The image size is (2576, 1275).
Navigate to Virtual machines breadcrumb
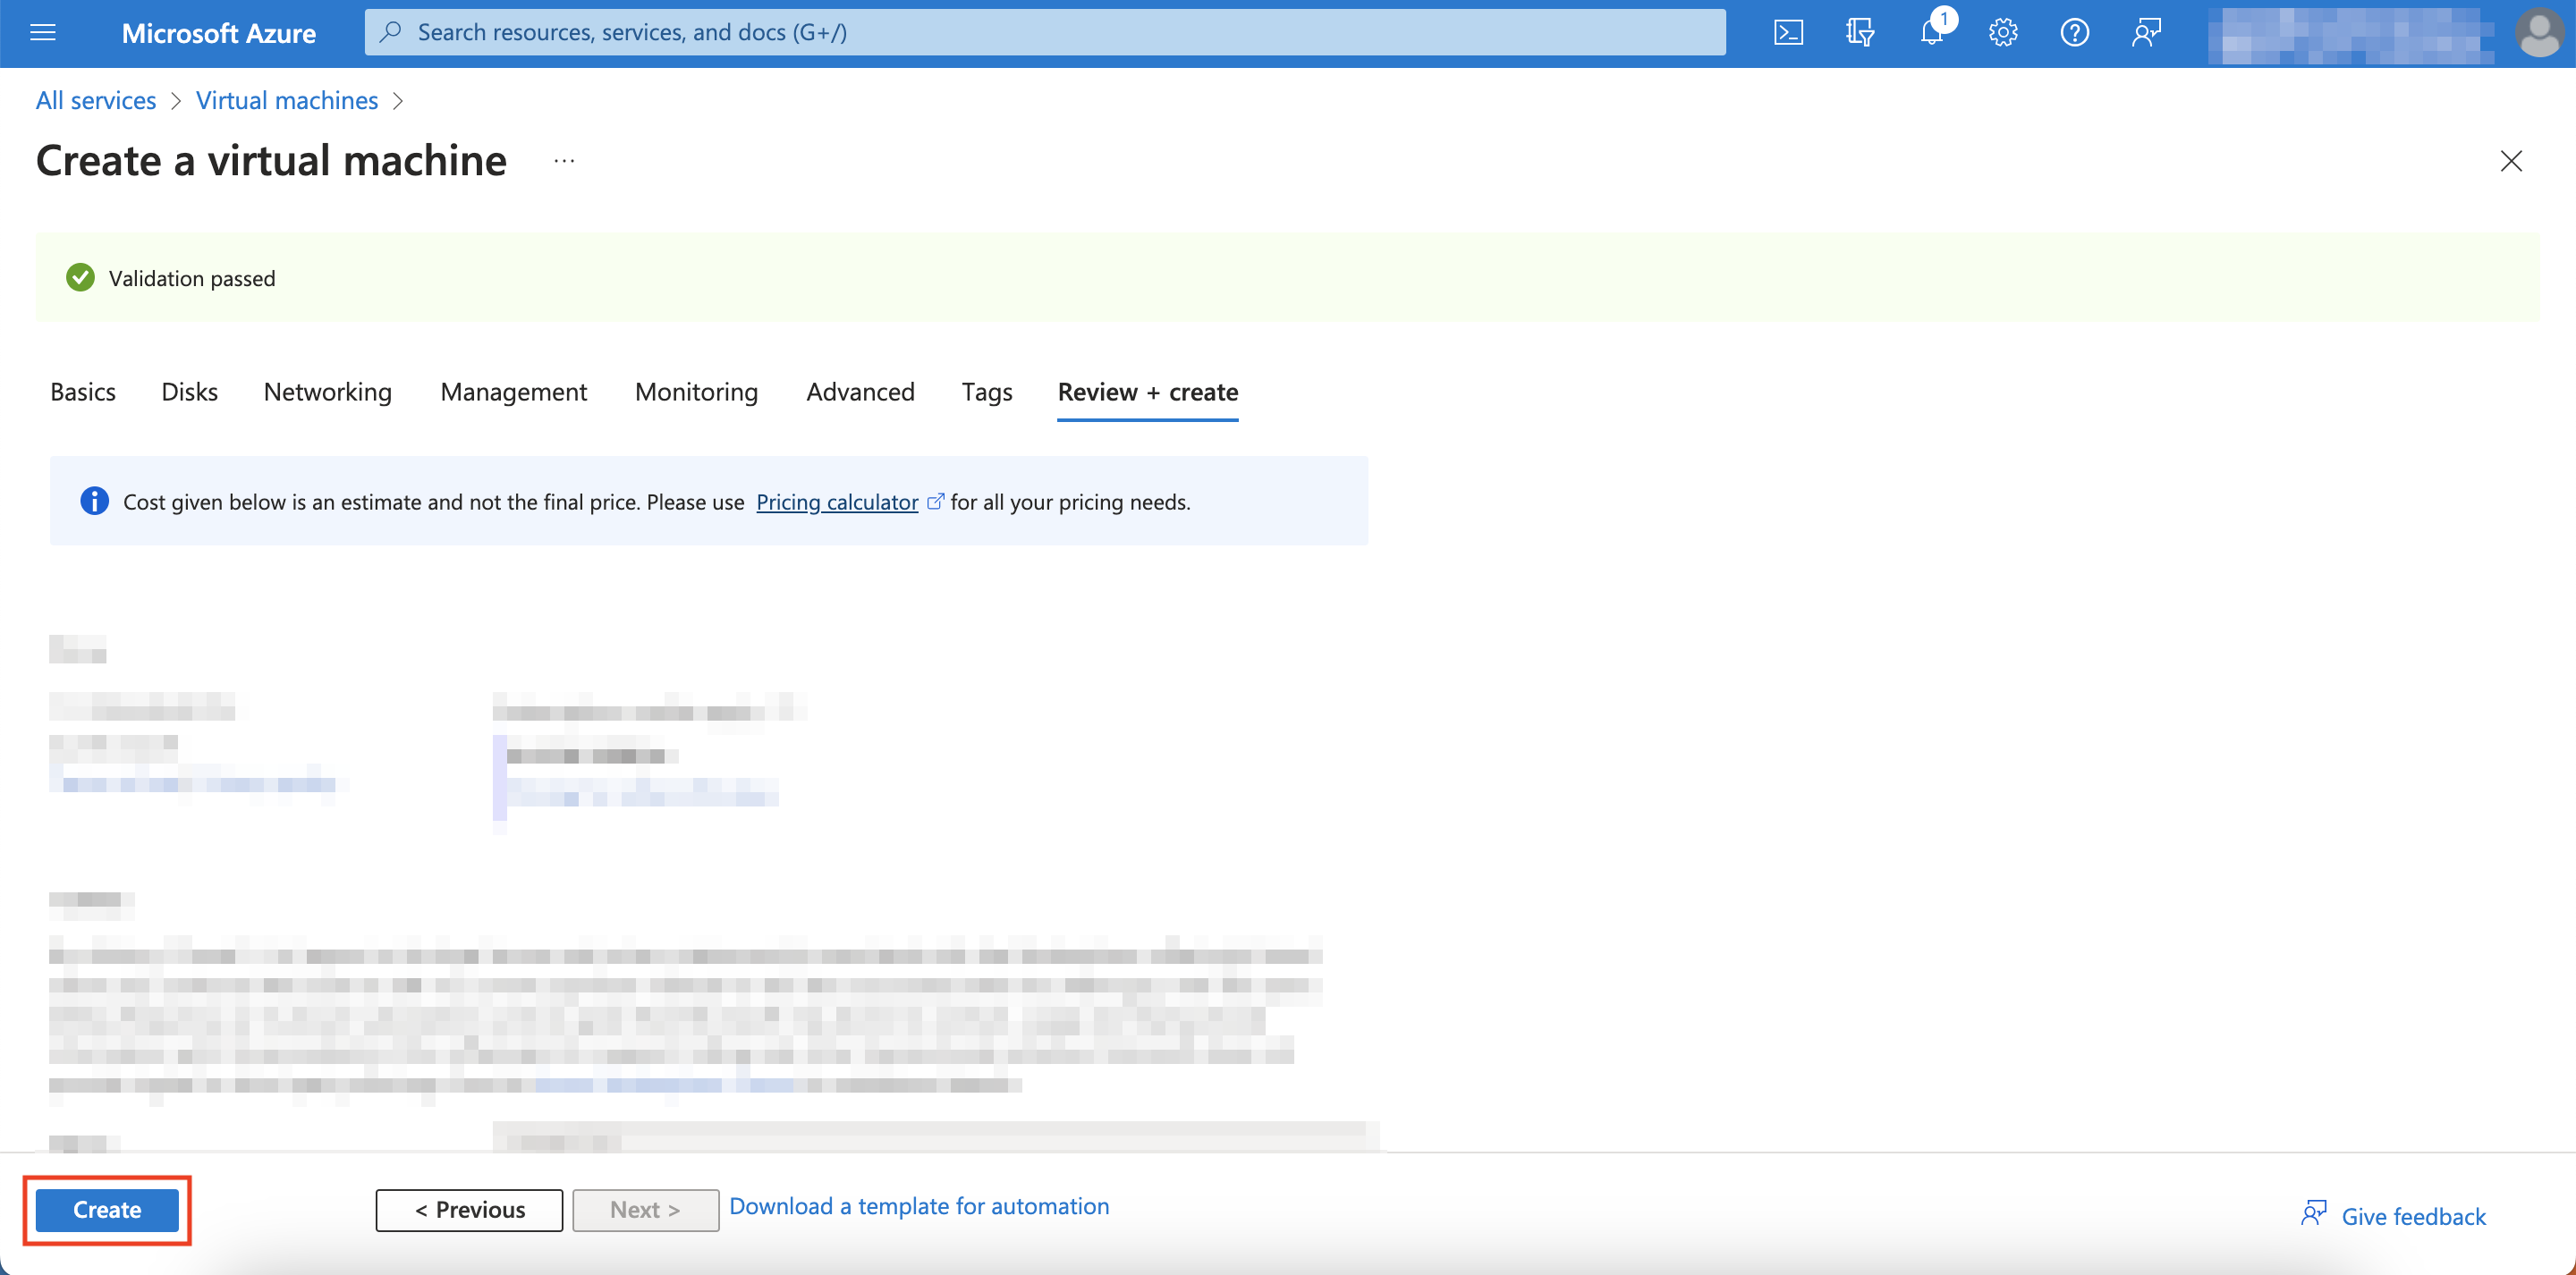(287, 100)
